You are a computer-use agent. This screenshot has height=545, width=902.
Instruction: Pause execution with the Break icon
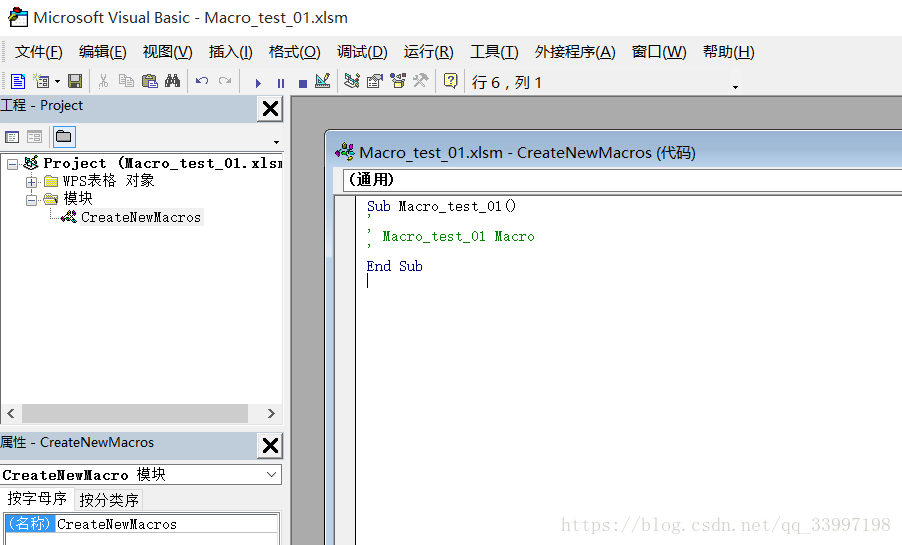281,83
